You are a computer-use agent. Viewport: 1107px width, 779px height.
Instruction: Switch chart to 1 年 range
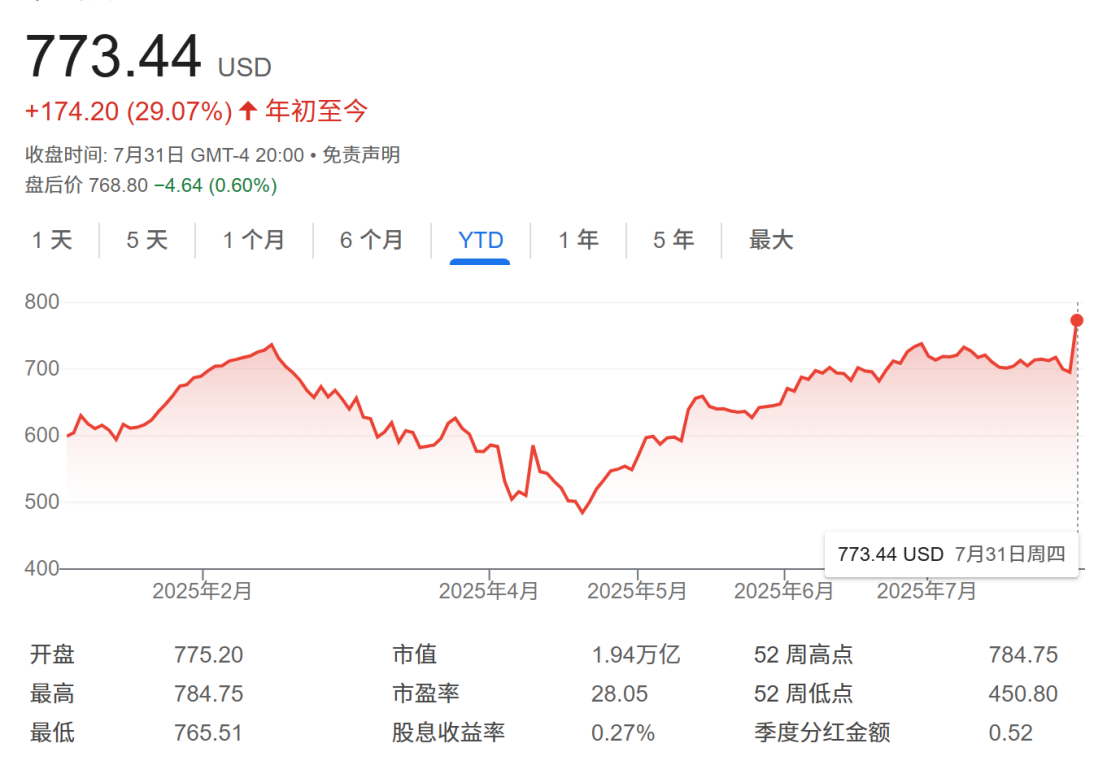(x=578, y=240)
